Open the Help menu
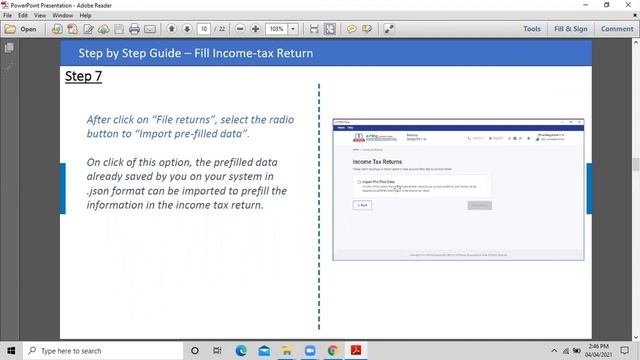Image resolution: width=640 pixels, height=360 pixels. pyautogui.click(x=85, y=16)
